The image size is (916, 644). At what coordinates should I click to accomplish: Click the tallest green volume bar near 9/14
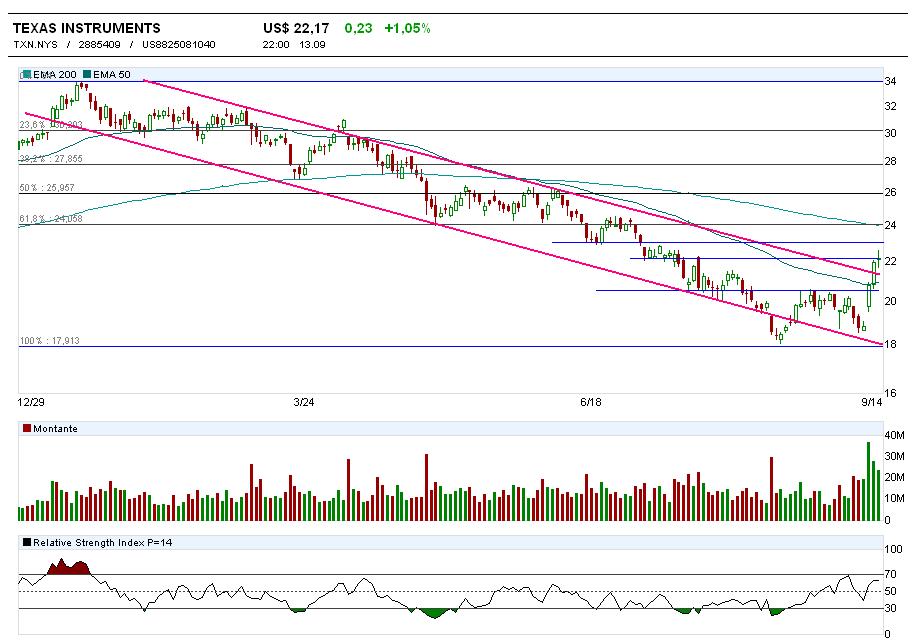pos(868,482)
